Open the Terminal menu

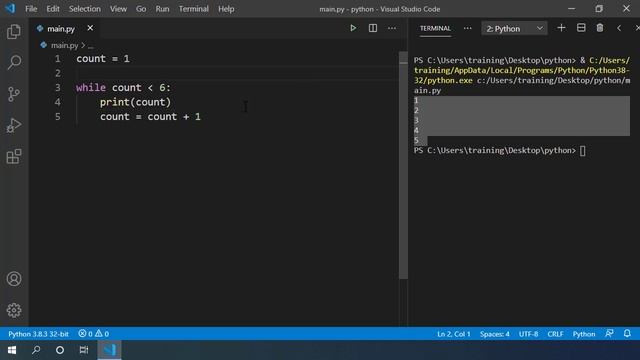coord(193,9)
